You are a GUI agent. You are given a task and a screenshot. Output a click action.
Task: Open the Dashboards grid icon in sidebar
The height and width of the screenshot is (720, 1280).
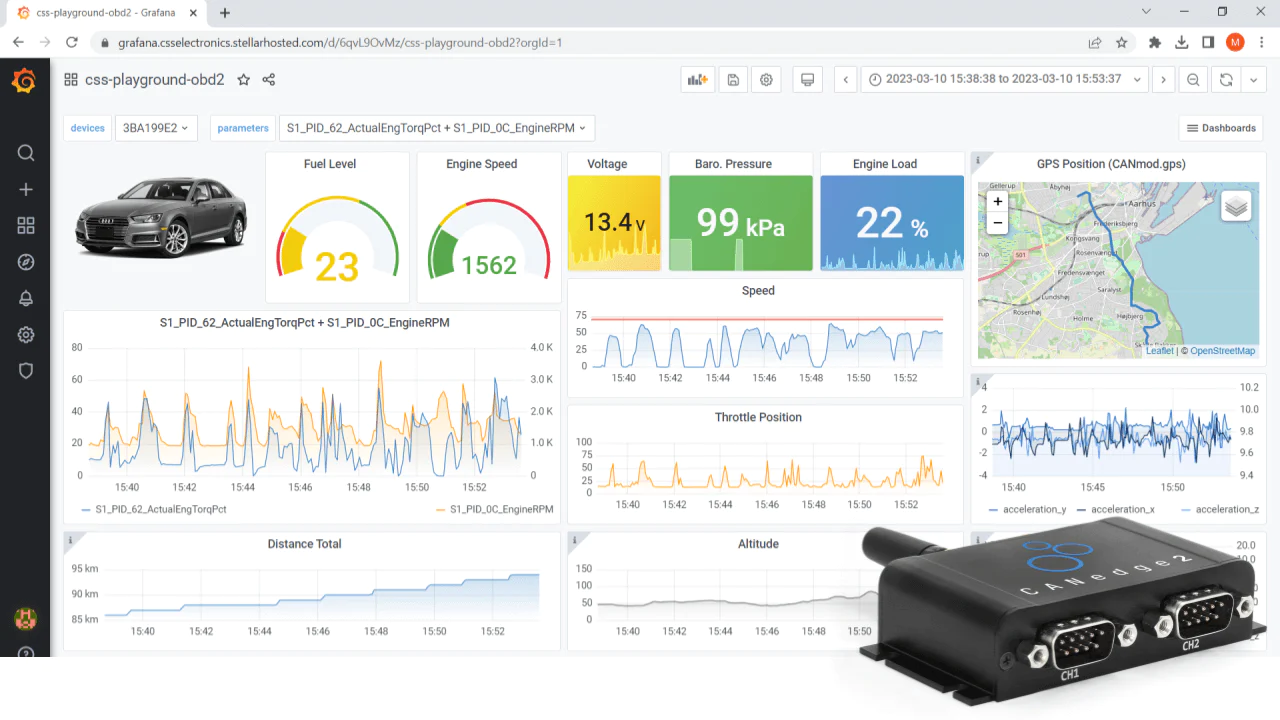tap(26, 226)
